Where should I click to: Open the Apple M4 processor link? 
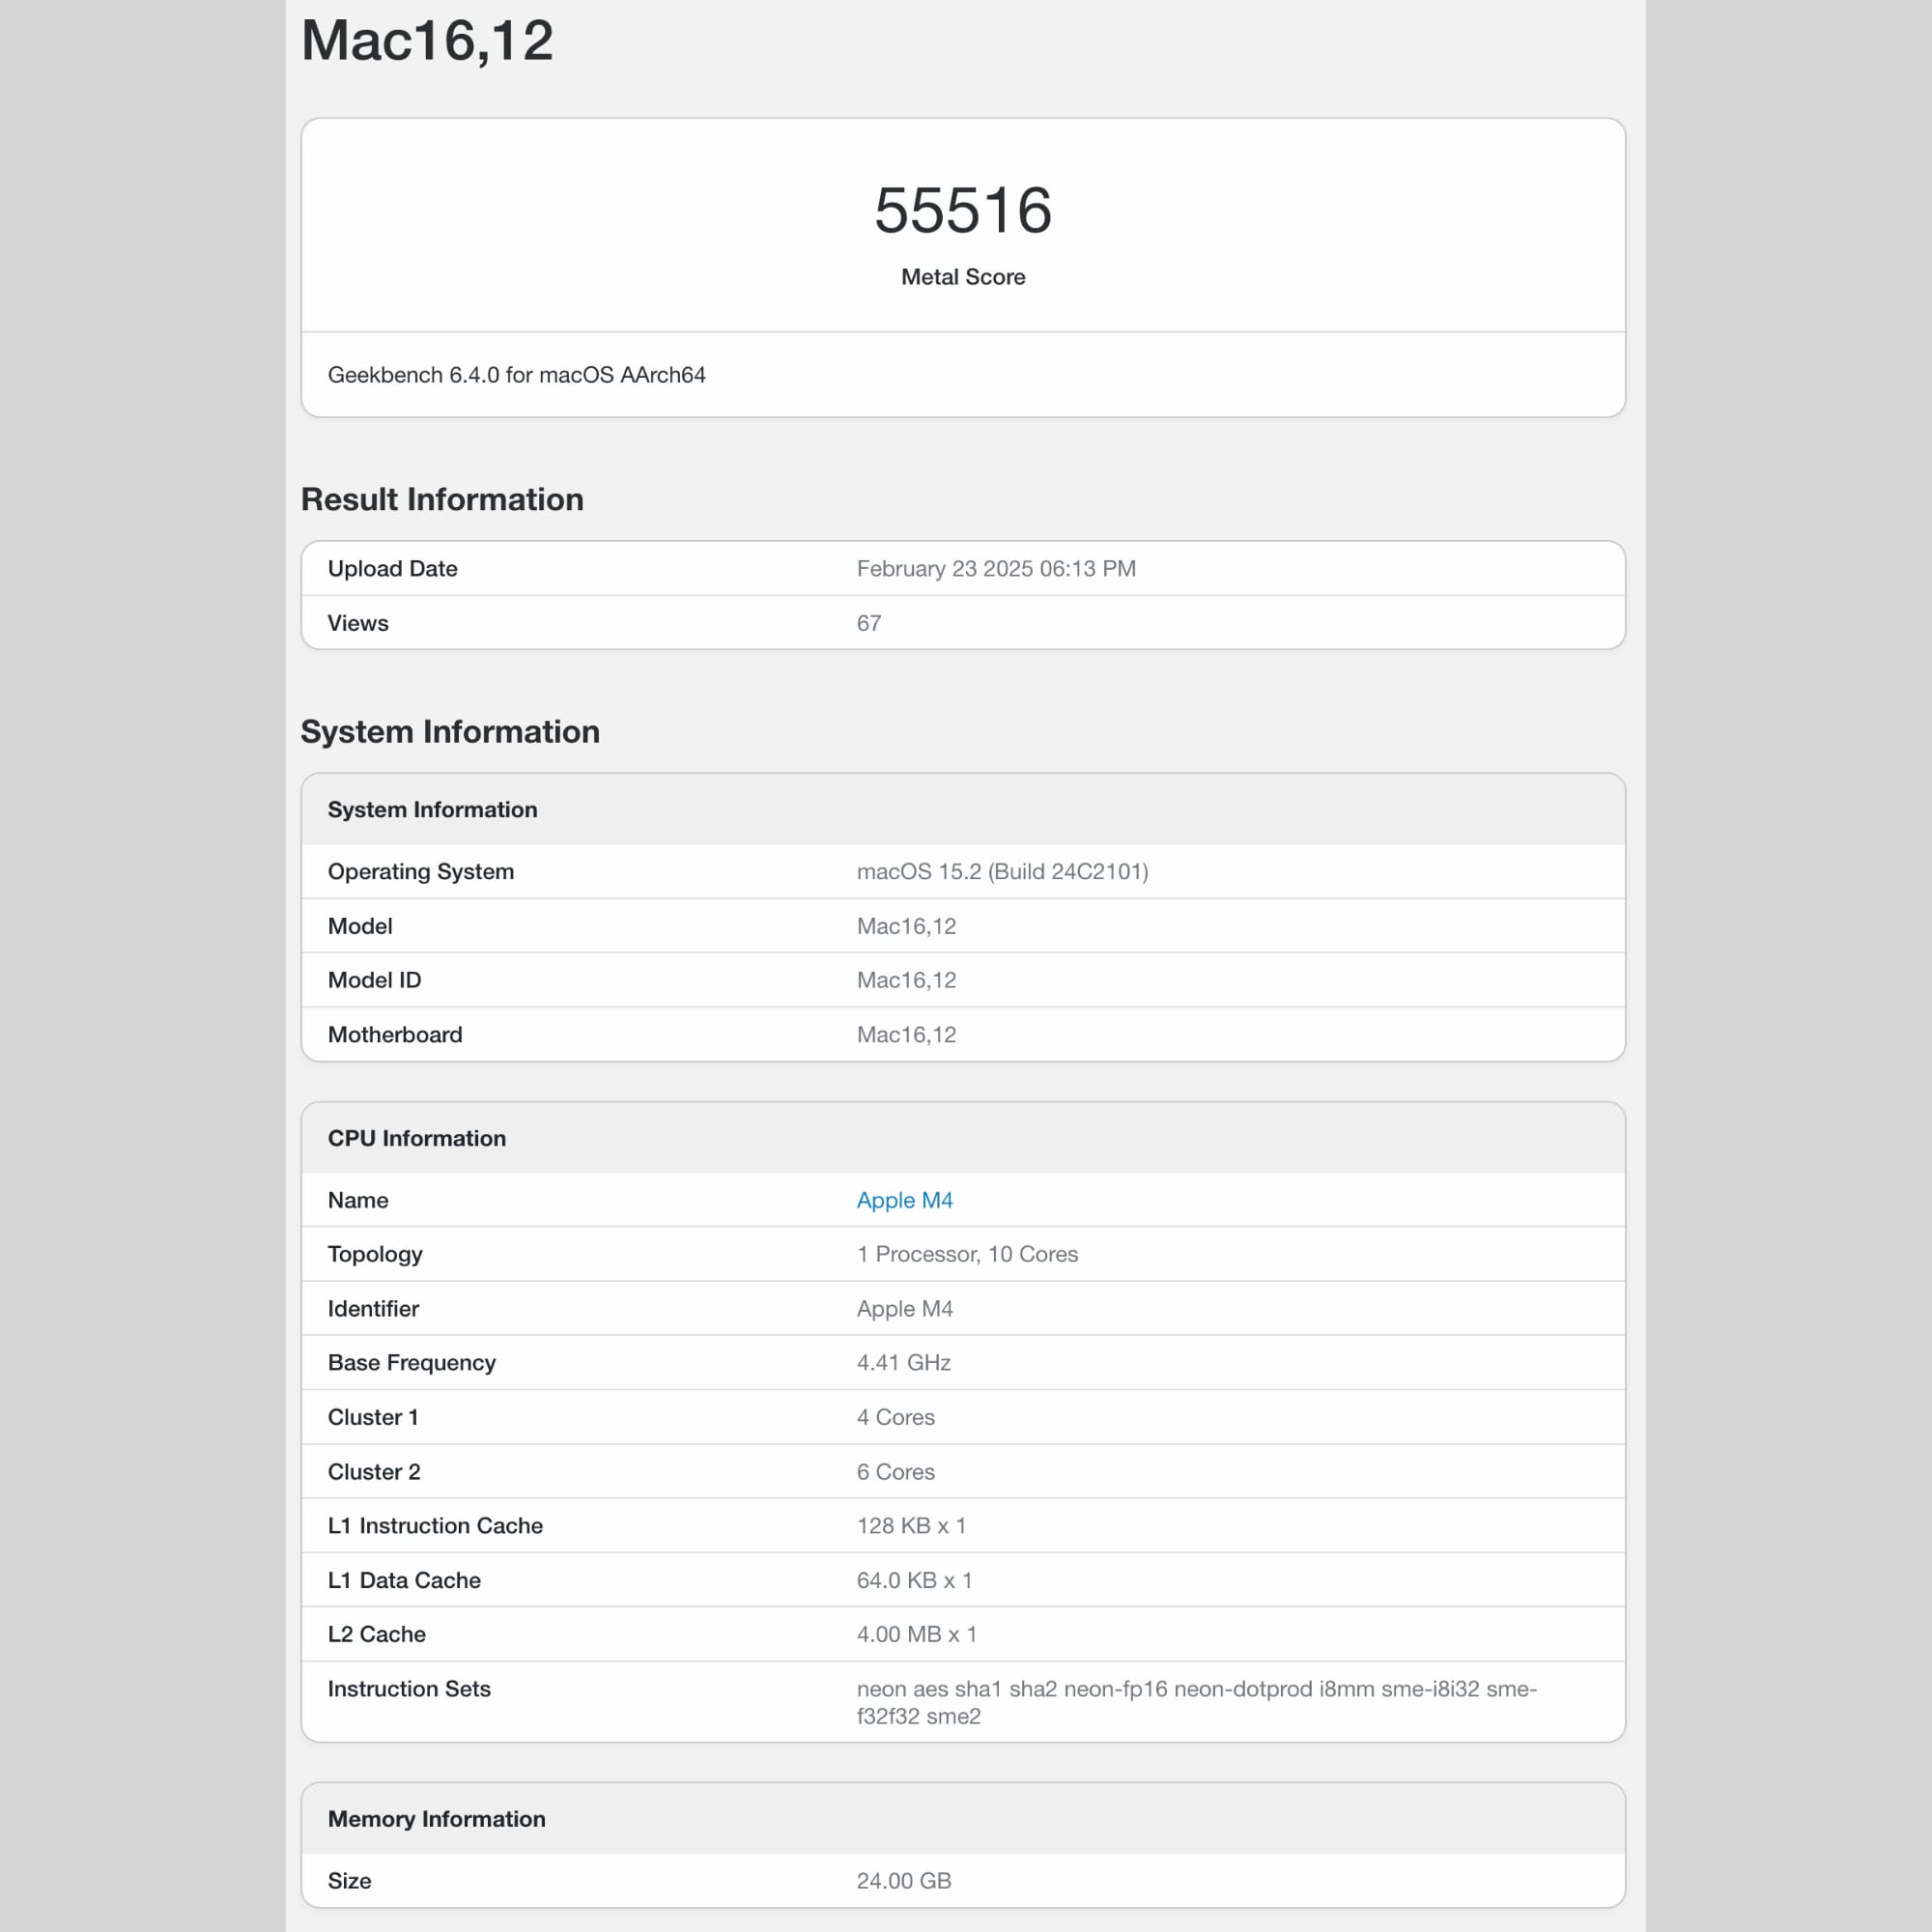tap(904, 1200)
